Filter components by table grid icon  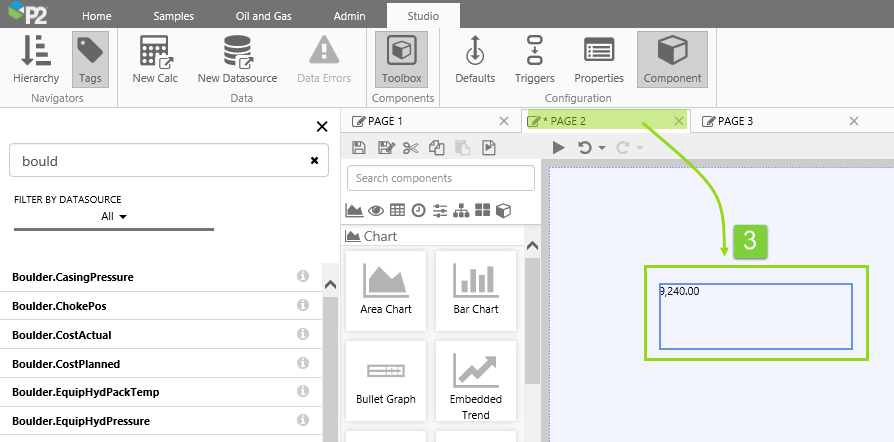coord(397,210)
